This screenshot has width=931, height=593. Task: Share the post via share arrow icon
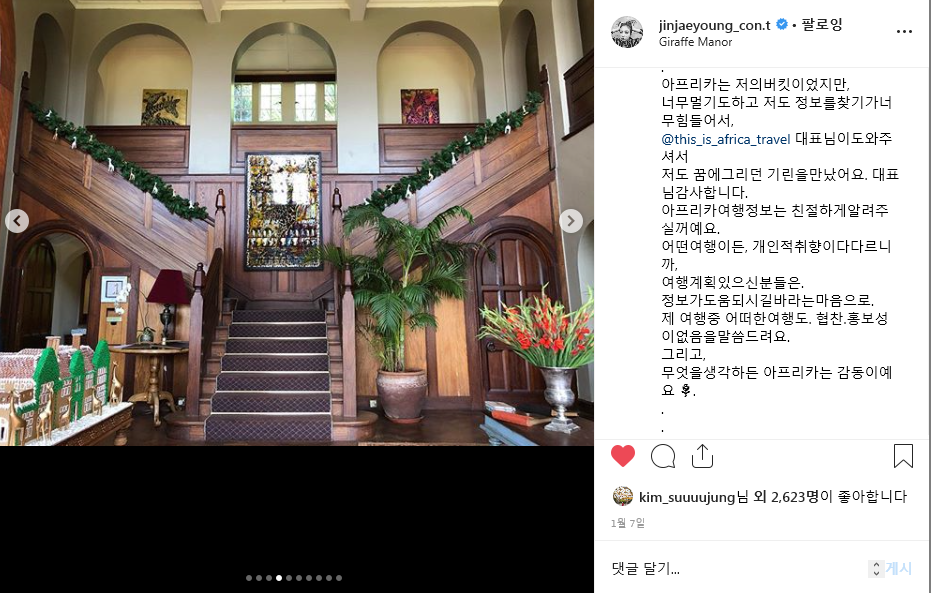point(702,456)
